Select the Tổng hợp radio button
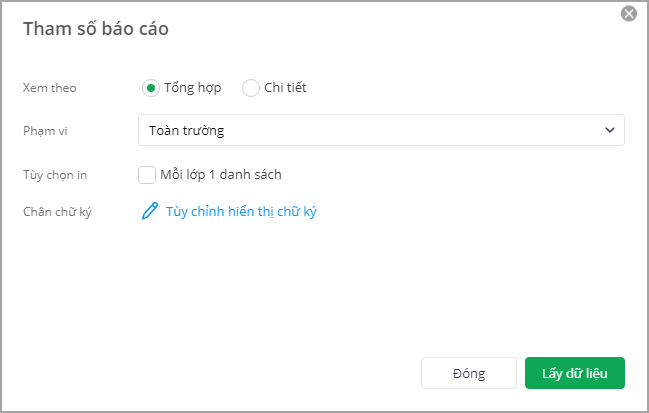Image resolution: width=649 pixels, height=413 pixels. pos(151,87)
